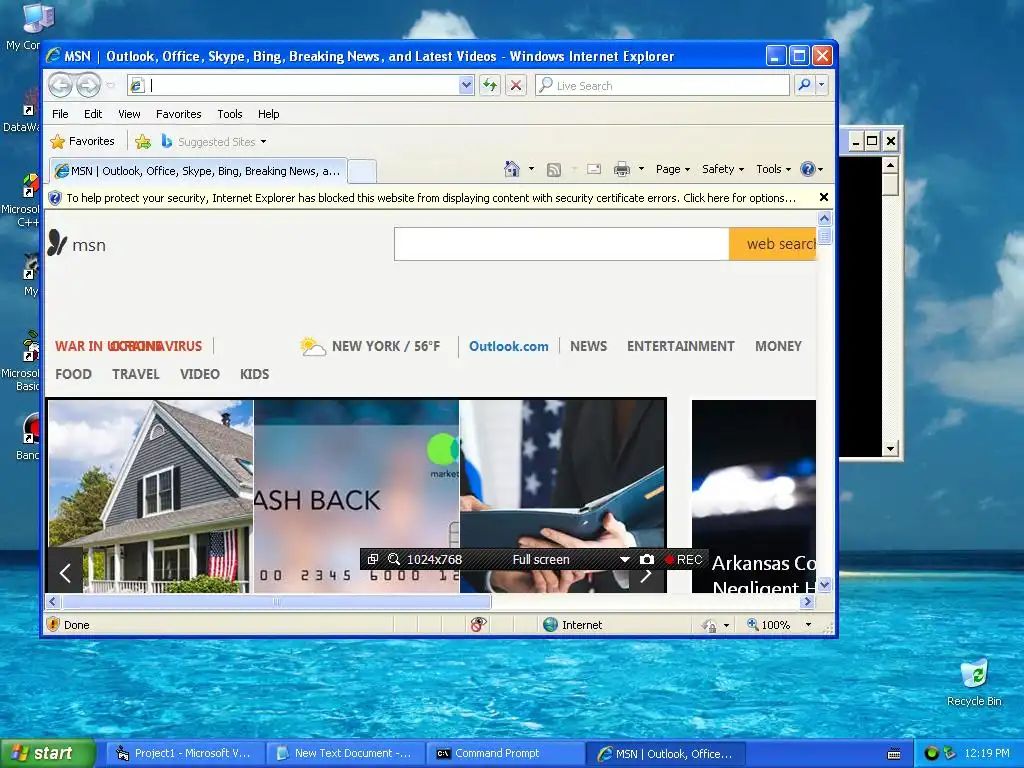The height and width of the screenshot is (768, 1024).
Task: Print page with the printer icon
Action: point(622,169)
